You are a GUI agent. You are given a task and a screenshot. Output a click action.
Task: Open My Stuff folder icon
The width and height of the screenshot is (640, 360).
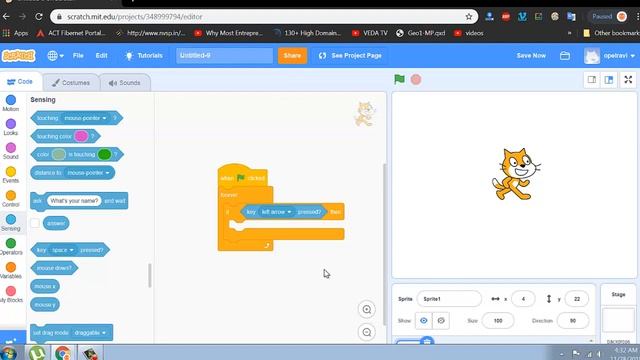[x=565, y=56]
